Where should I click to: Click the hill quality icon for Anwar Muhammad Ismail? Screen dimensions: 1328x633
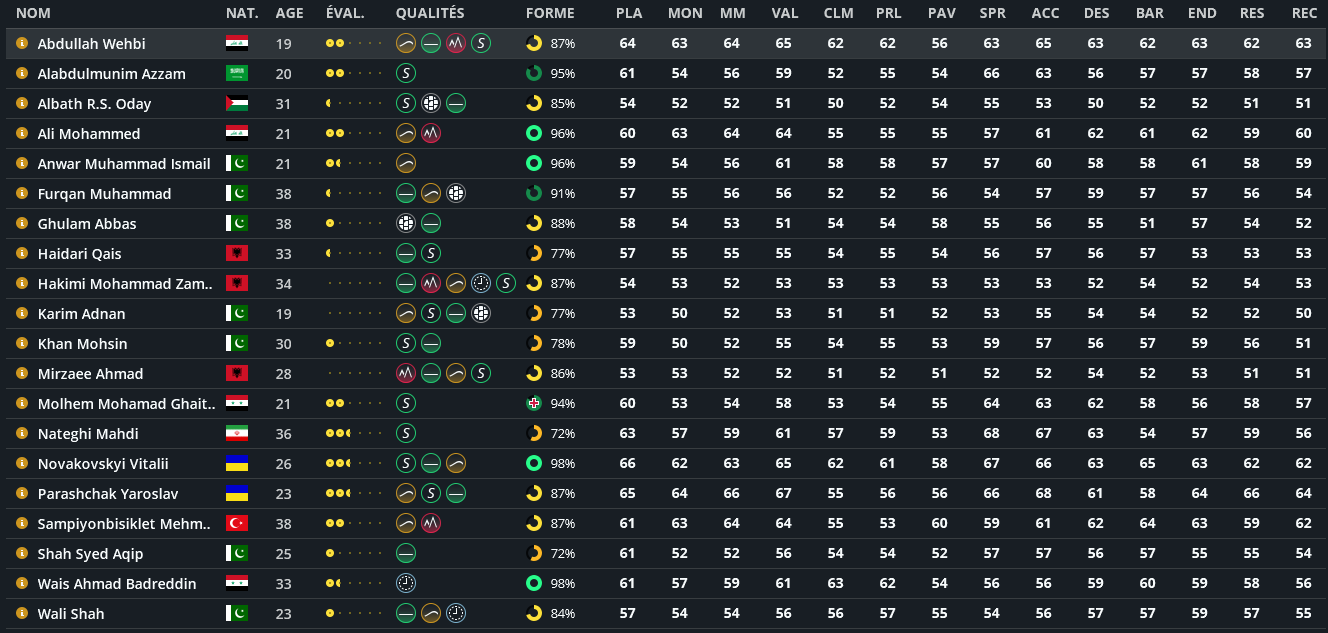[x=406, y=163]
